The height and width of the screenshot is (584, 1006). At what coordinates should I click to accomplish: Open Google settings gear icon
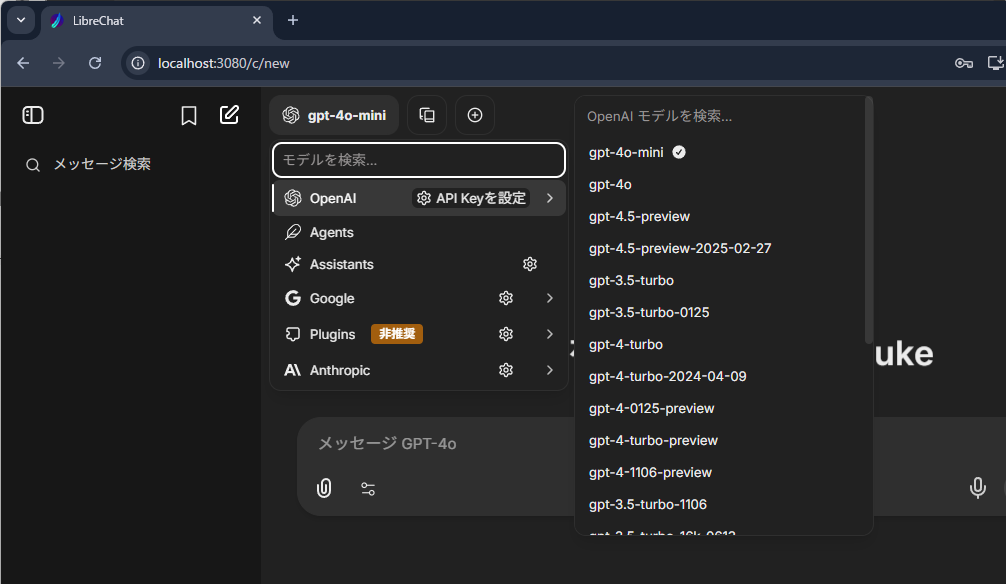(x=506, y=298)
